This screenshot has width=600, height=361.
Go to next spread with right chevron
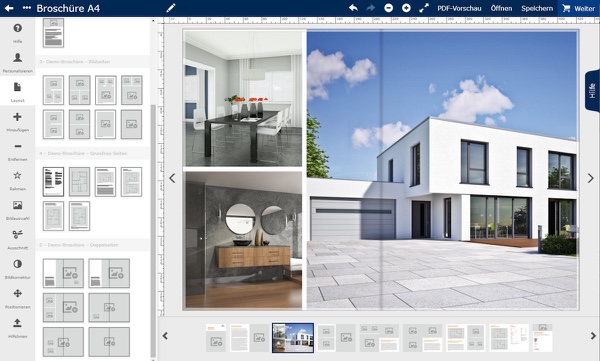[590, 178]
